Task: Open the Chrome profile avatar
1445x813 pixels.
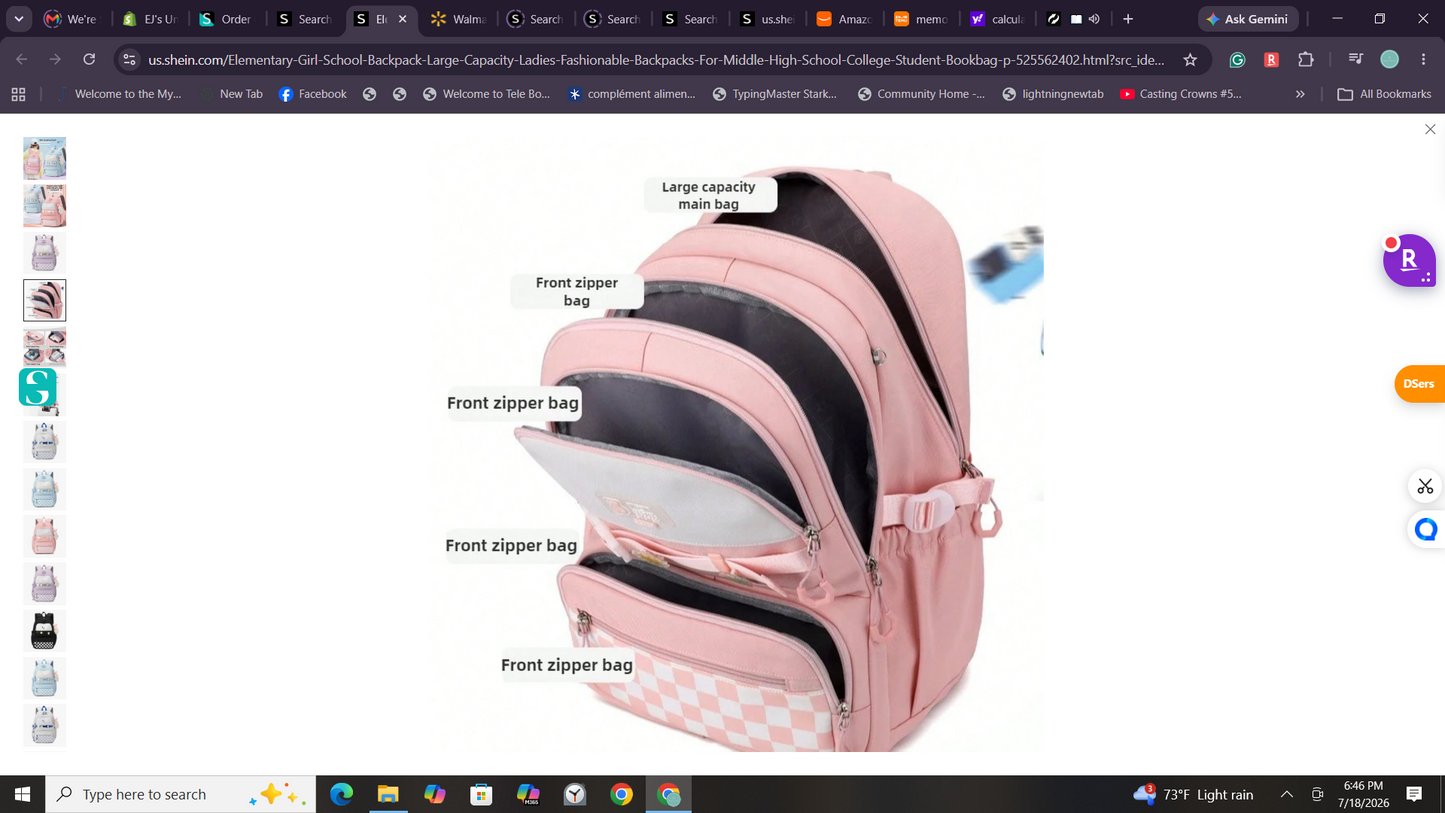Action: [x=1389, y=60]
